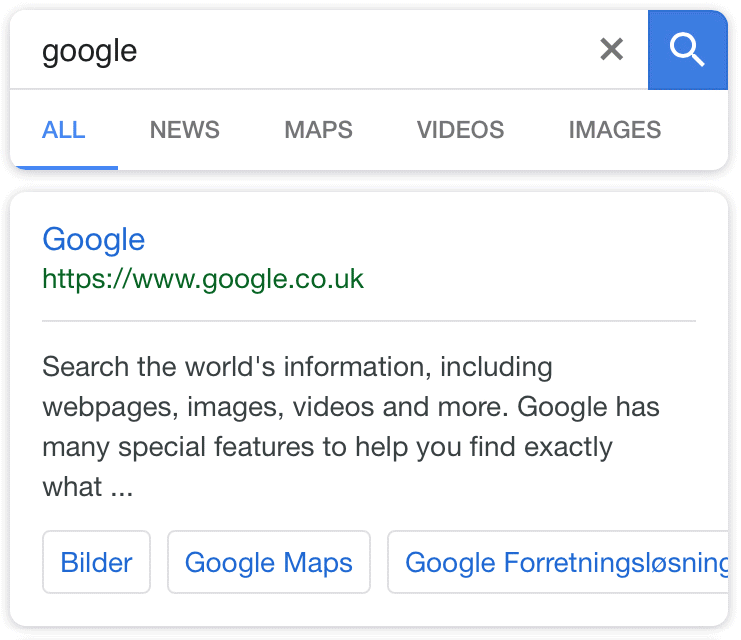Select the ALL tab
The height and width of the screenshot is (640, 741).
coord(64,130)
